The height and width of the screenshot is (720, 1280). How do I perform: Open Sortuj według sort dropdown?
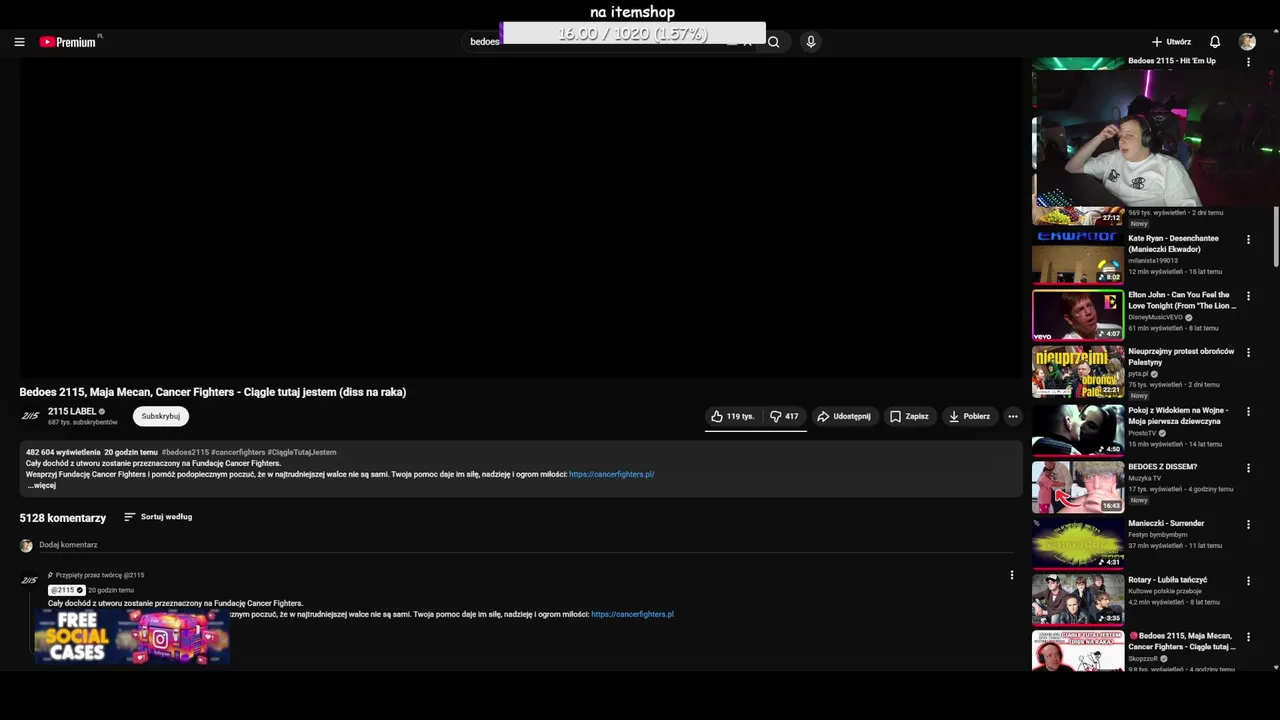(x=158, y=517)
